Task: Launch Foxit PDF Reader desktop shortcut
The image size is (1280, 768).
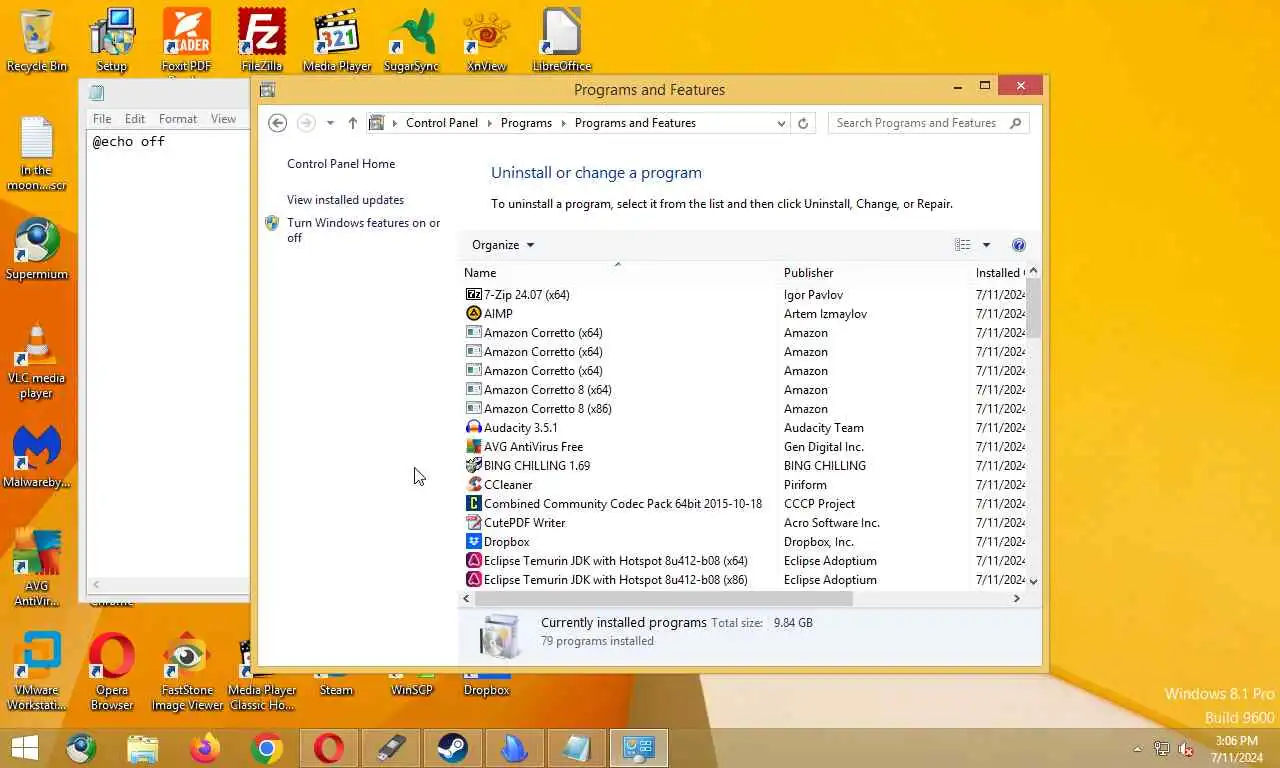Action: coord(186,40)
